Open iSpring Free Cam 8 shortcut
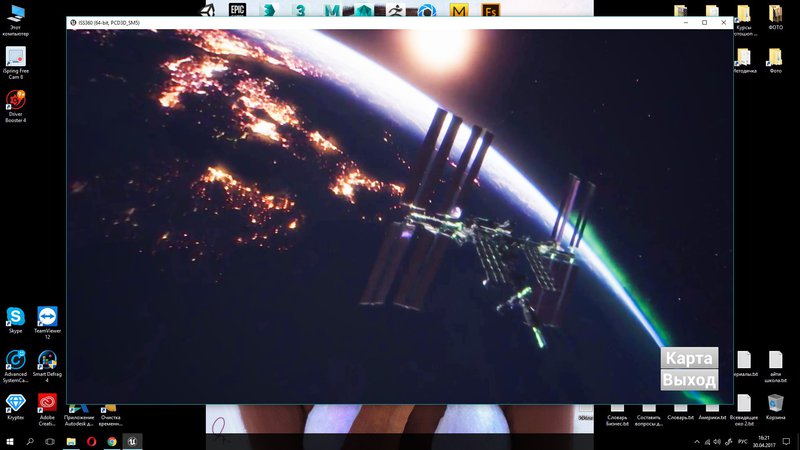 coord(16,57)
